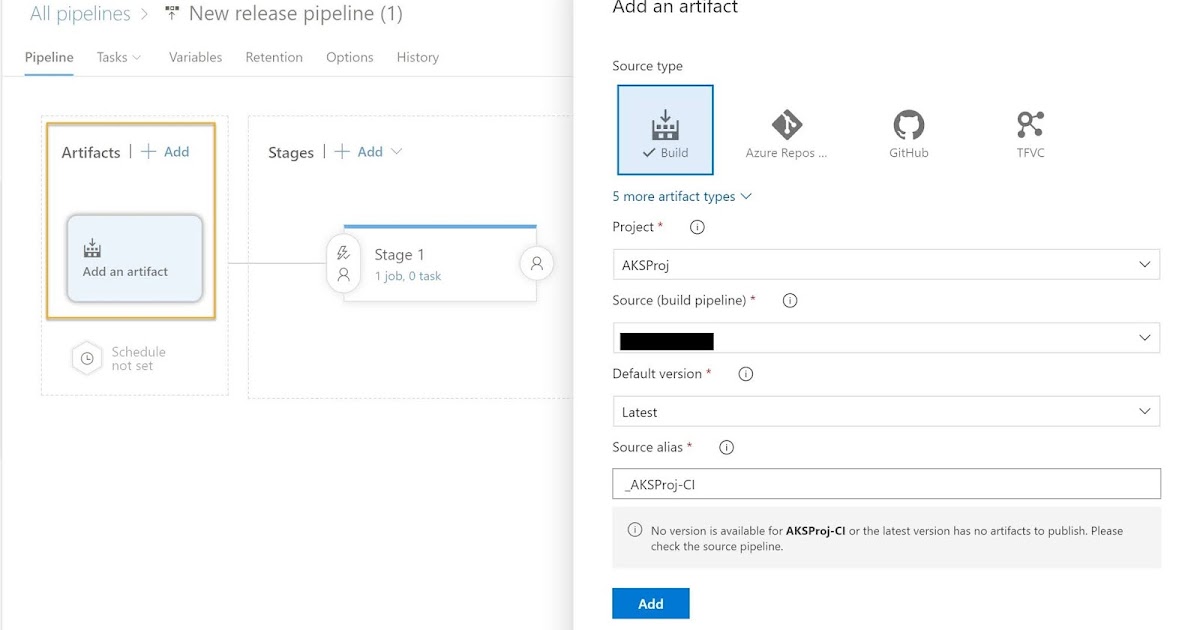Screen dimensions: 1200x630
Task: Click inside the Source alias text field
Action: coord(885,483)
